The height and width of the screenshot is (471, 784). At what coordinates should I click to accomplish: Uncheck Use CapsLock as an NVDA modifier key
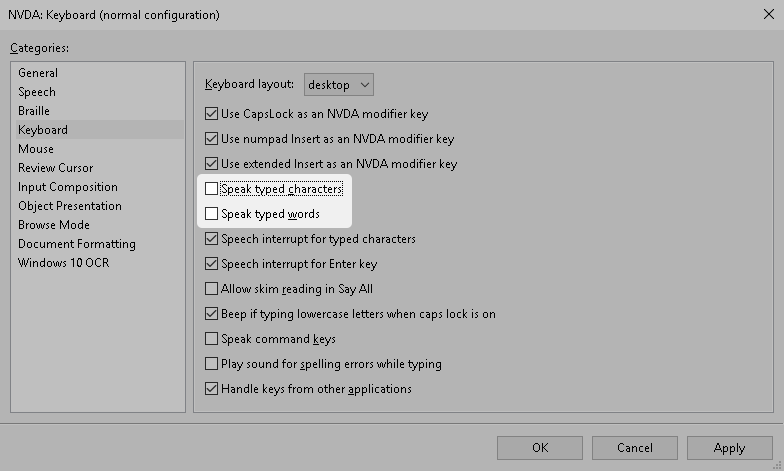[211, 114]
